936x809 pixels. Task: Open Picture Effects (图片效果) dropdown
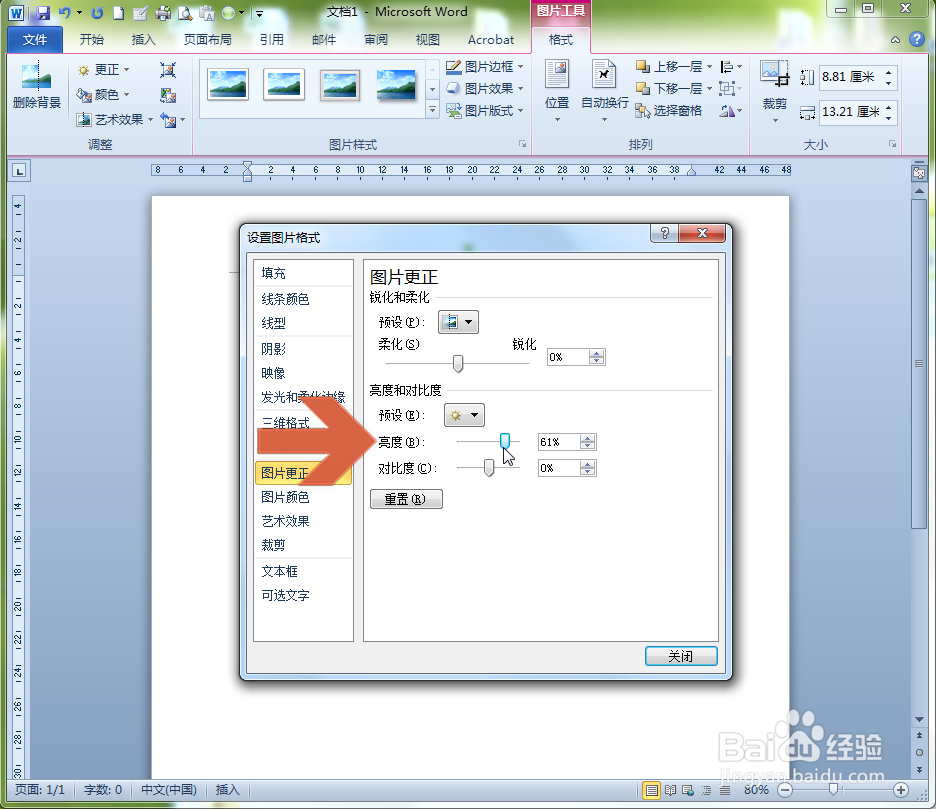tap(485, 88)
